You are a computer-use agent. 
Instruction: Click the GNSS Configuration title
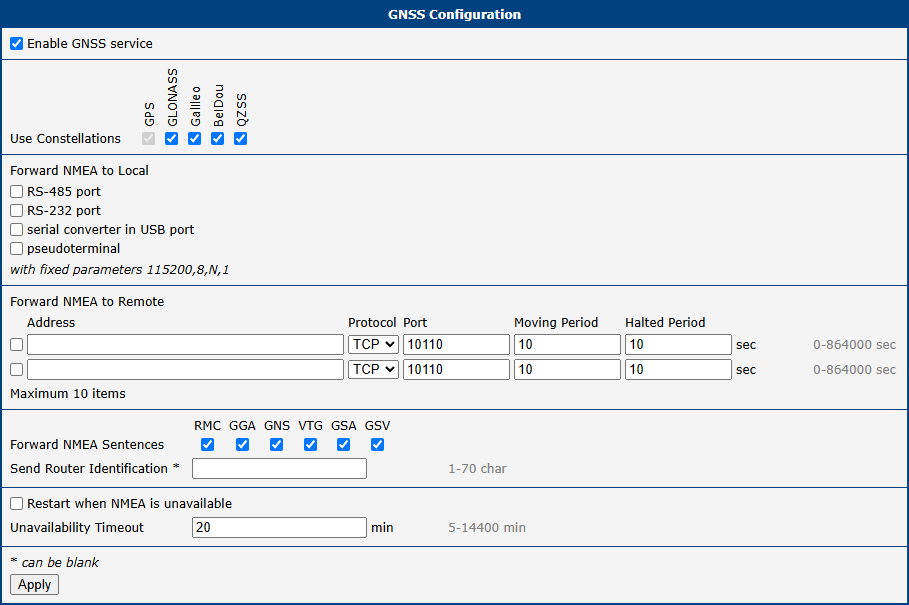pos(454,14)
